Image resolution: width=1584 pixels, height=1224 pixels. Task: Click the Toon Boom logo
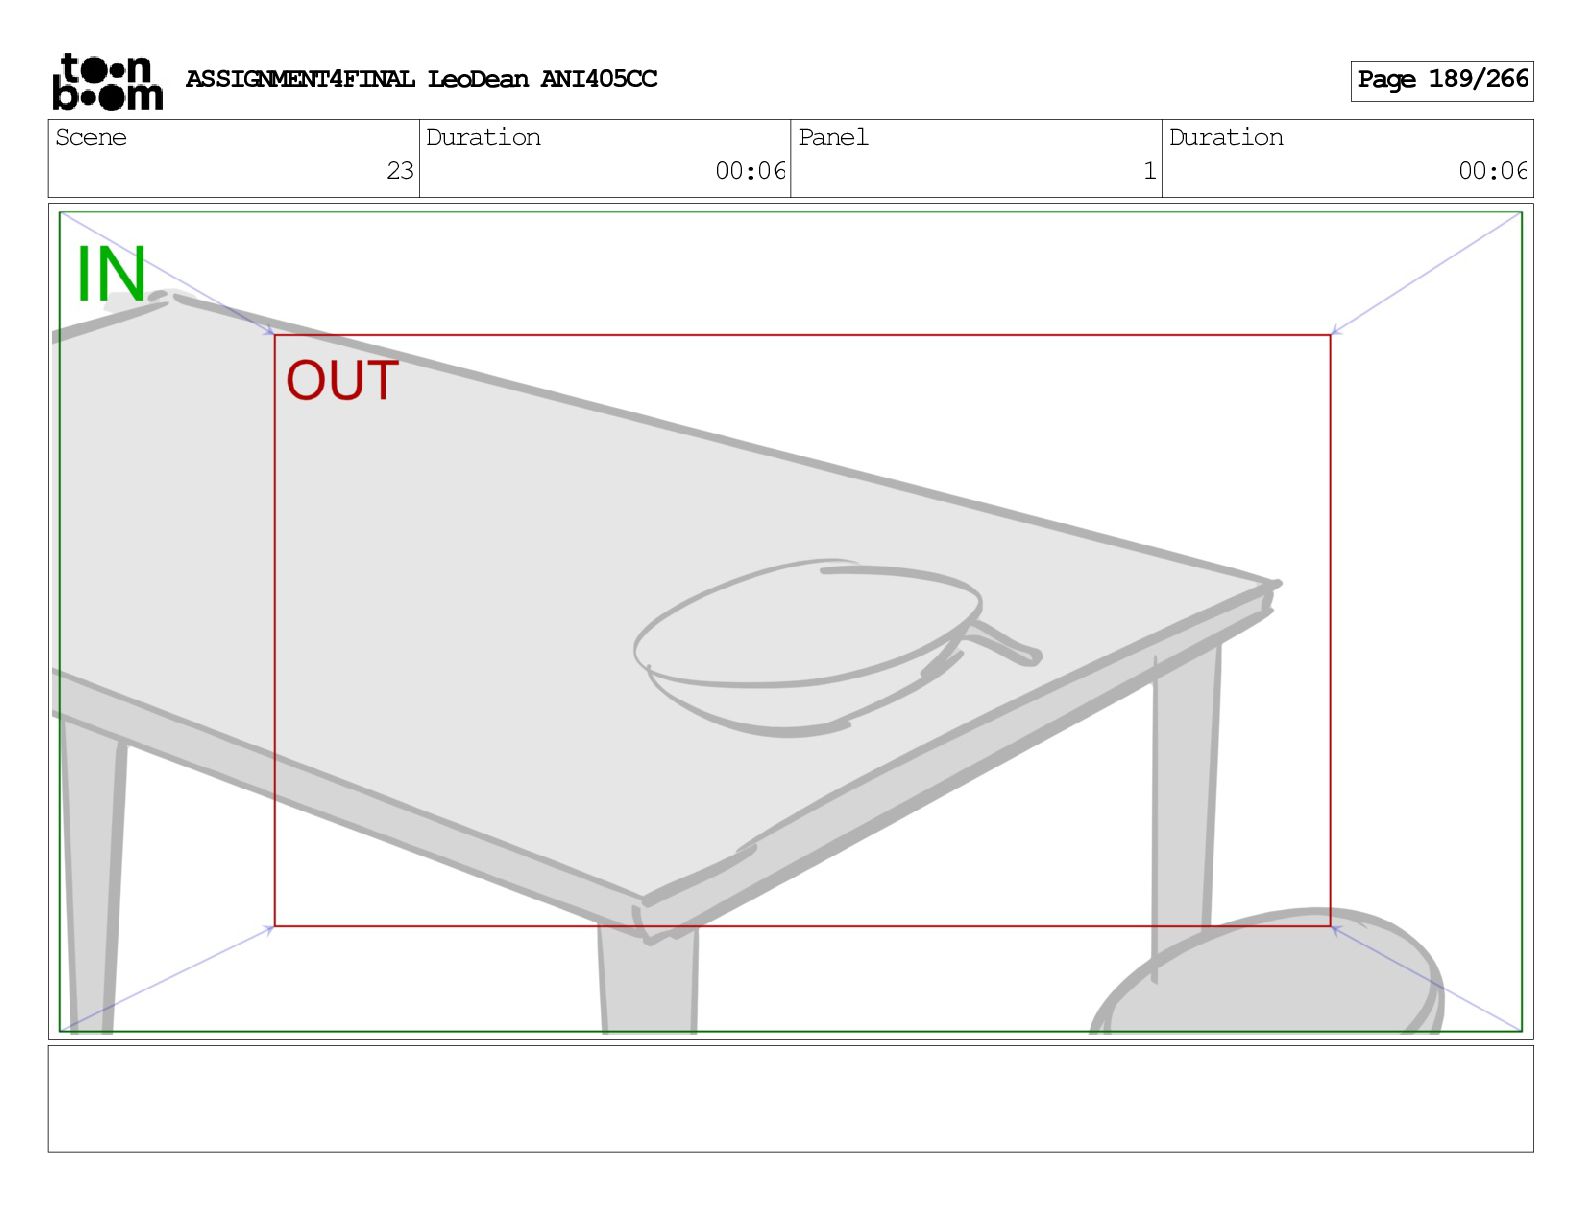click(x=107, y=81)
